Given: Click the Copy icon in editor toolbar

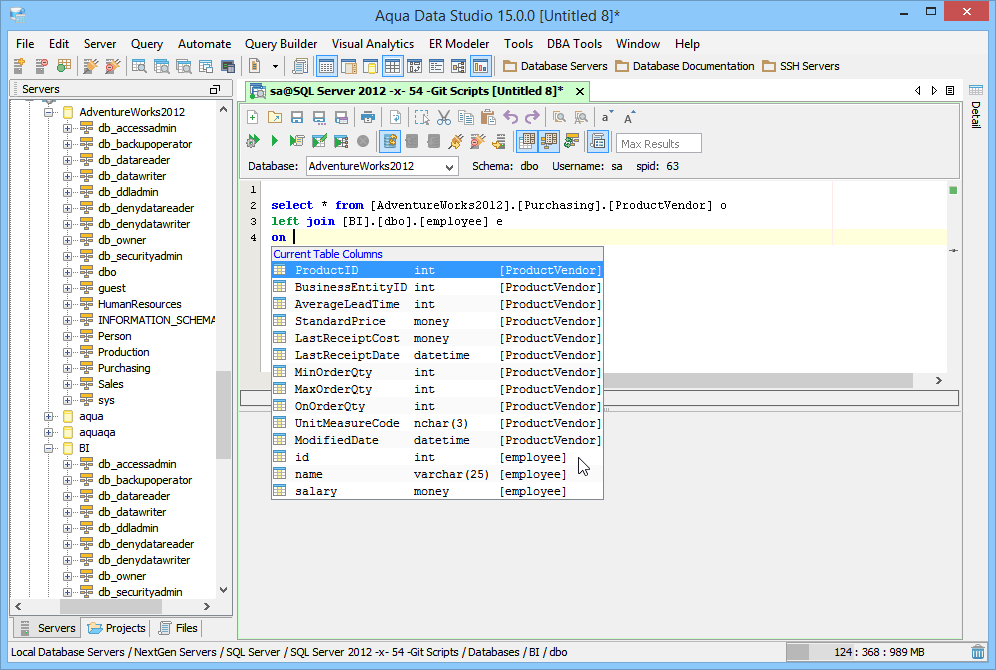Looking at the screenshot, I should [x=466, y=117].
